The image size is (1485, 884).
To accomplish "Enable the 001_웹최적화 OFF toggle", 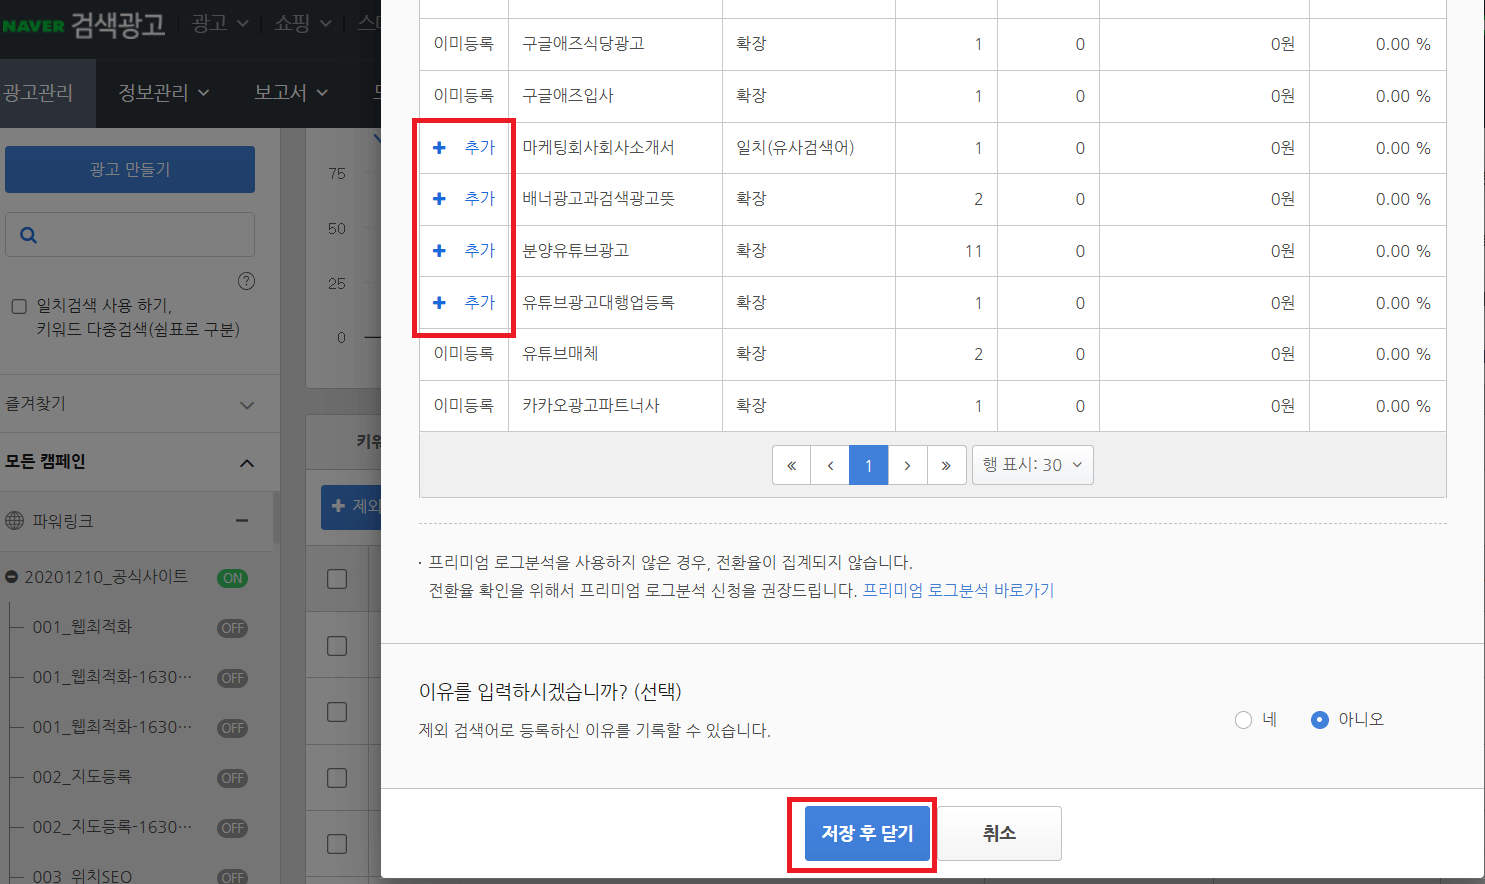I will pyautogui.click(x=232, y=627).
